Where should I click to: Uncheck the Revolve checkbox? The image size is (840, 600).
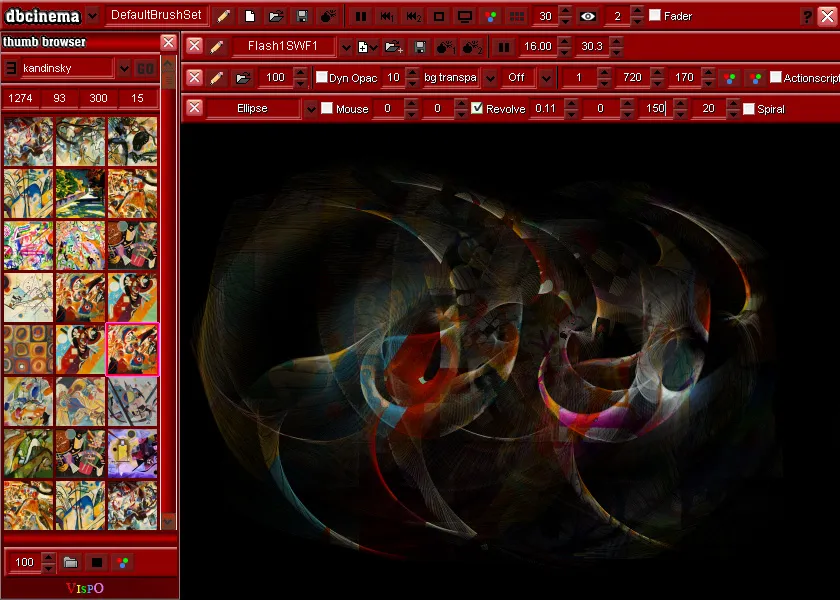(x=478, y=108)
